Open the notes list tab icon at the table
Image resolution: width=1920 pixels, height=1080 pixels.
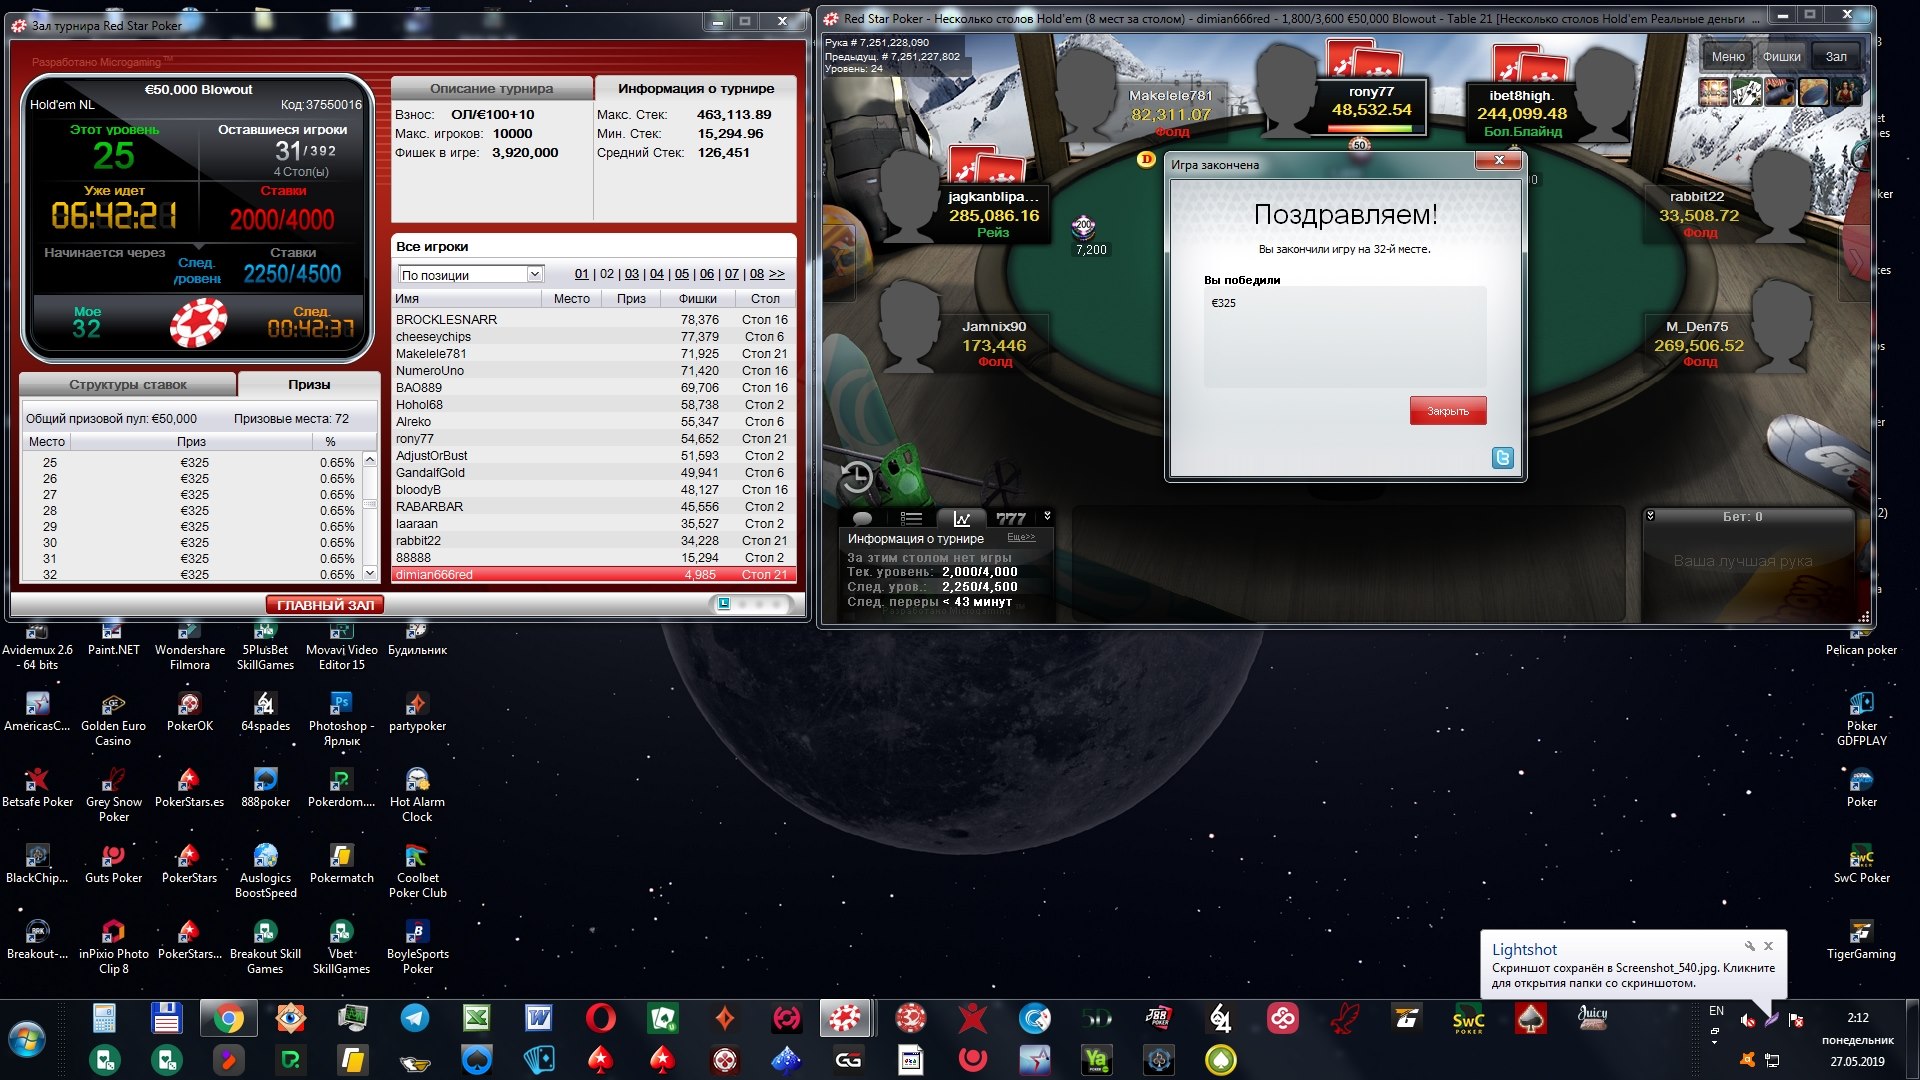(911, 518)
